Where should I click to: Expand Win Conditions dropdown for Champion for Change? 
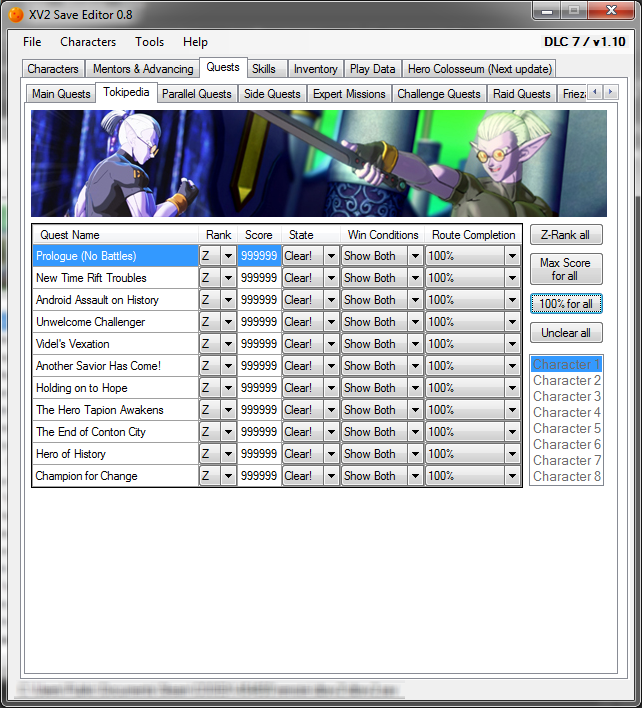tap(415, 476)
